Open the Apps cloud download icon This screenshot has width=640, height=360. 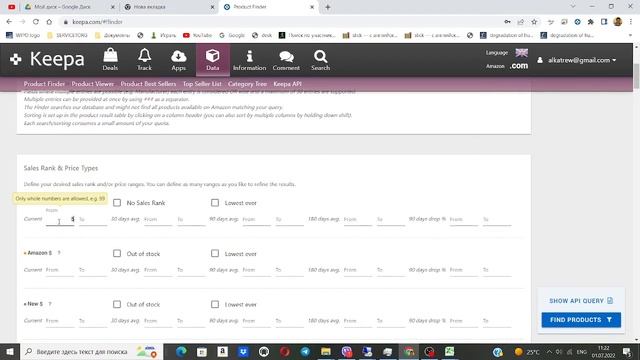click(178, 60)
